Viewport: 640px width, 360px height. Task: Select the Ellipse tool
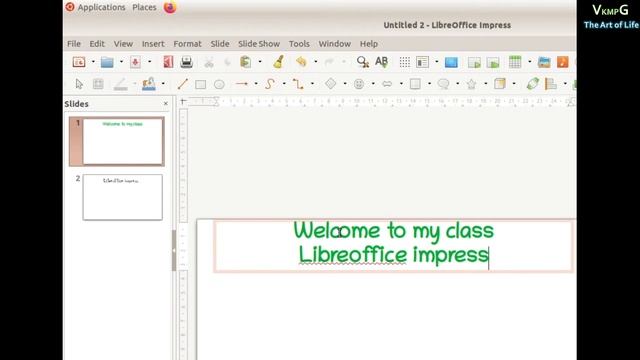click(x=219, y=84)
